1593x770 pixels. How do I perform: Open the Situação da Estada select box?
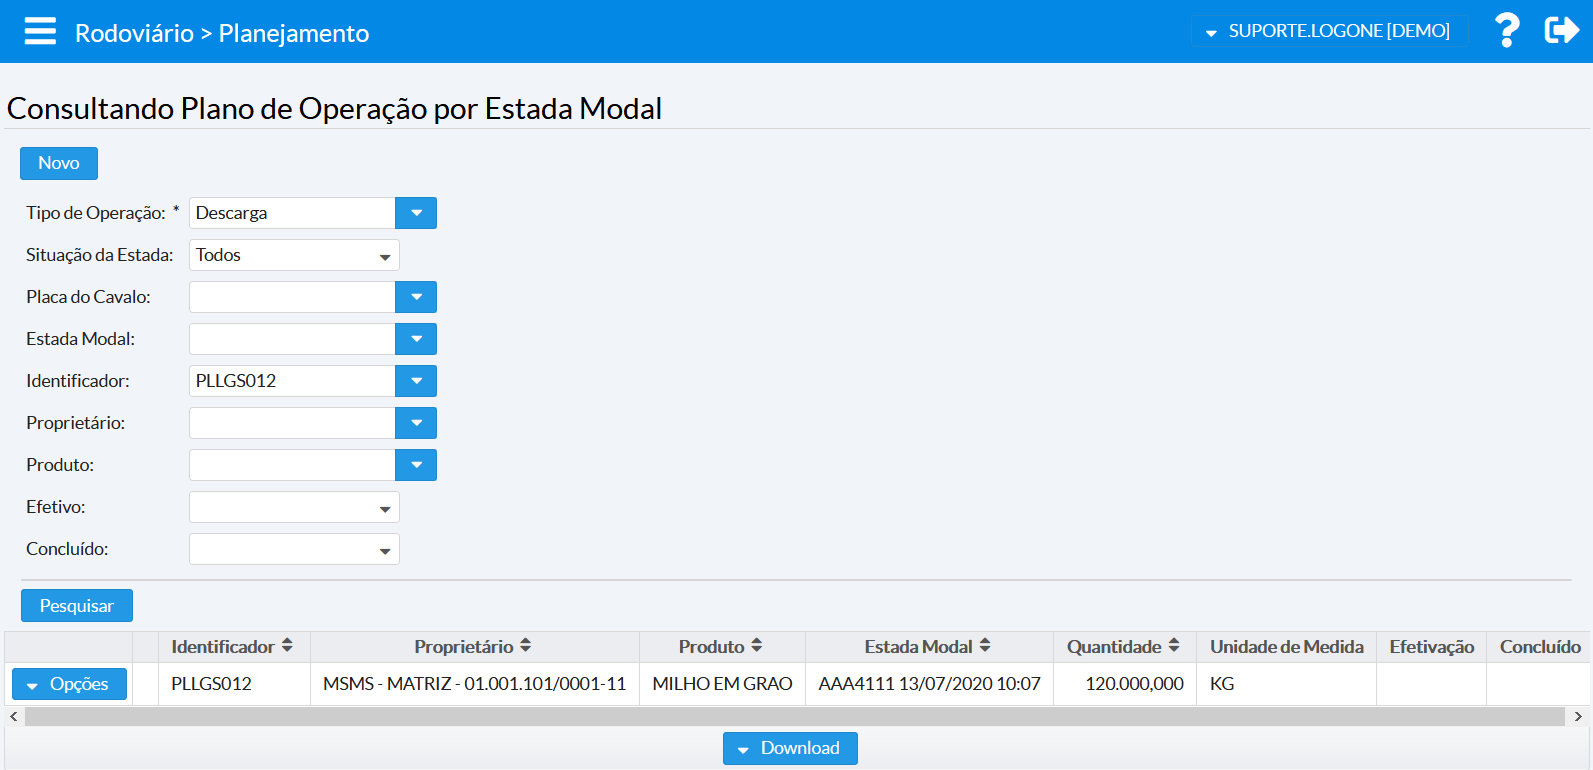[294, 255]
